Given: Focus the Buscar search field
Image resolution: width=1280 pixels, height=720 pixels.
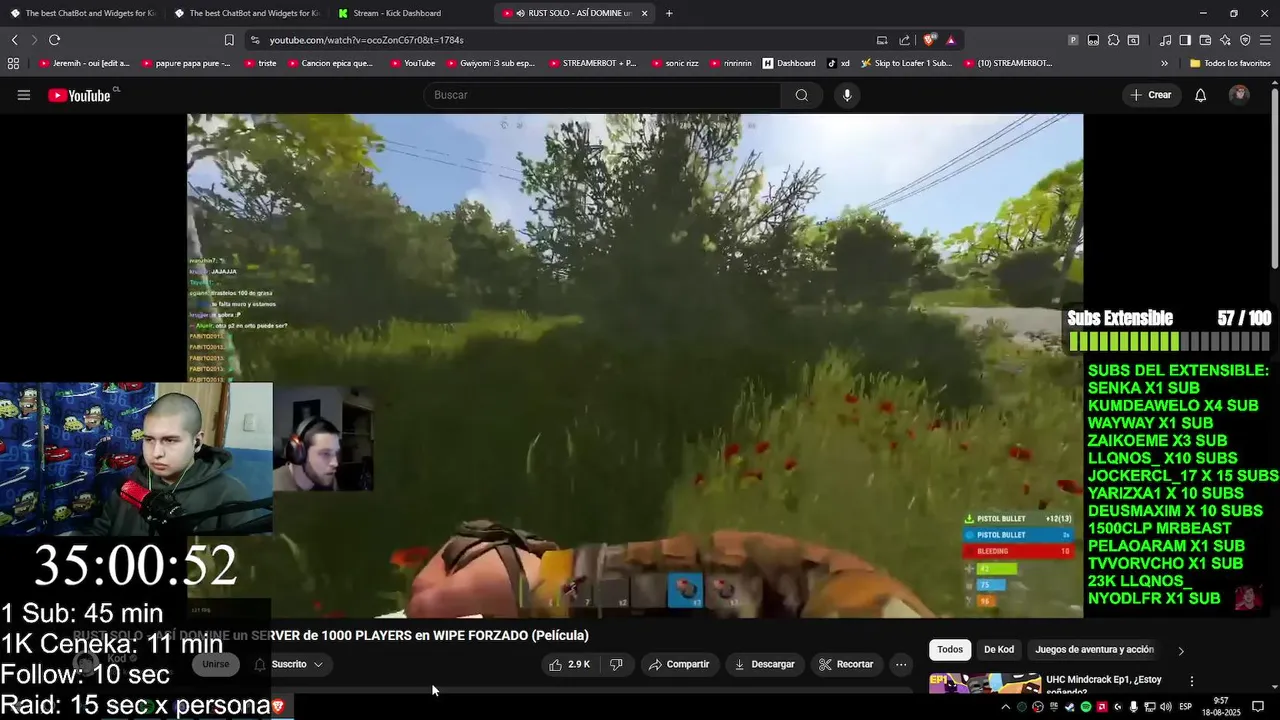Looking at the screenshot, I should point(602,95).
